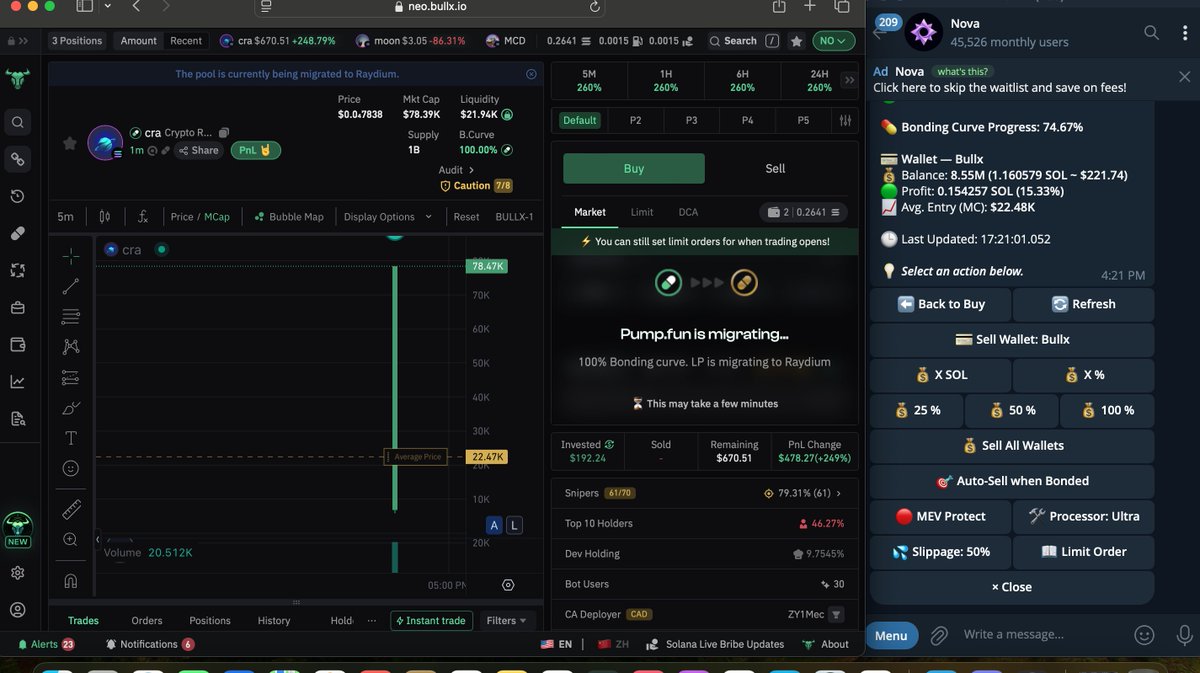Viewport: 1200px width, 673px height.
Task: Expand Display Options dropdown
Action: tap(387, 216)
